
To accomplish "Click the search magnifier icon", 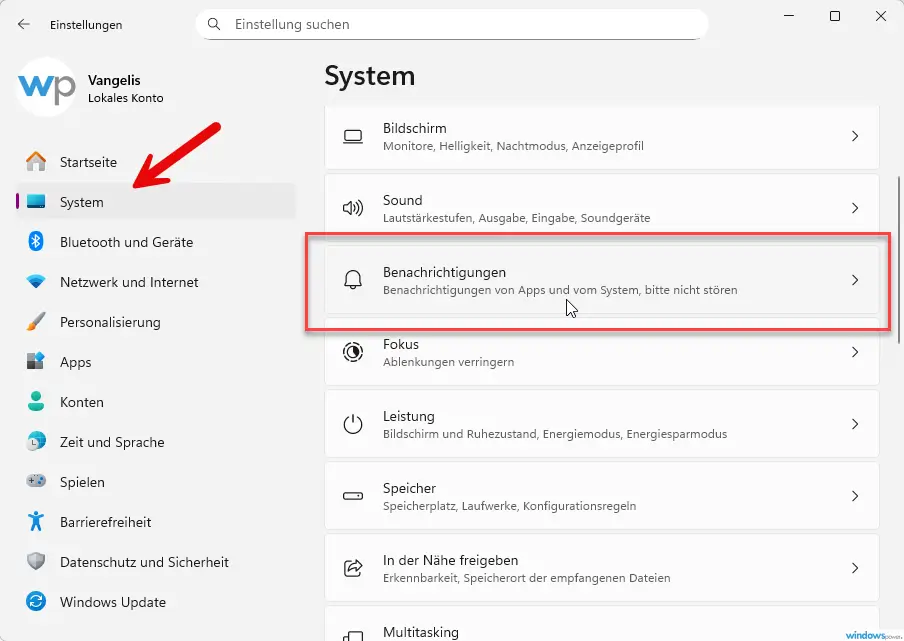I will click(x=213, y=24).
